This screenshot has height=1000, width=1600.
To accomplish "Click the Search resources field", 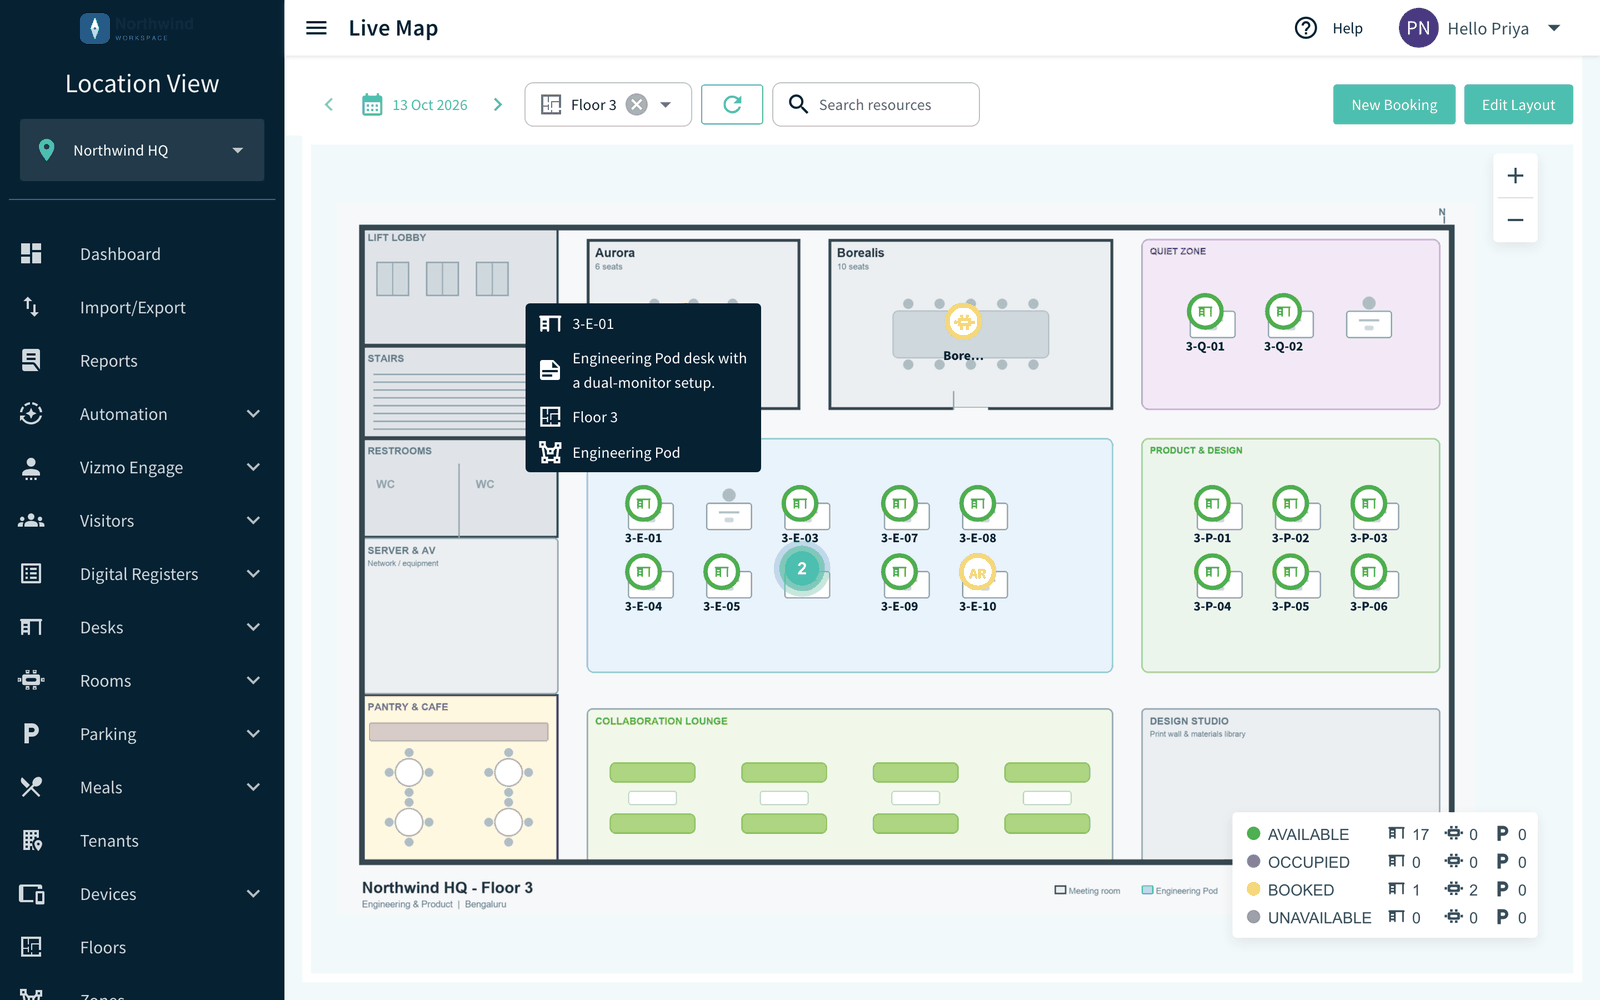I will click(876, 104).
